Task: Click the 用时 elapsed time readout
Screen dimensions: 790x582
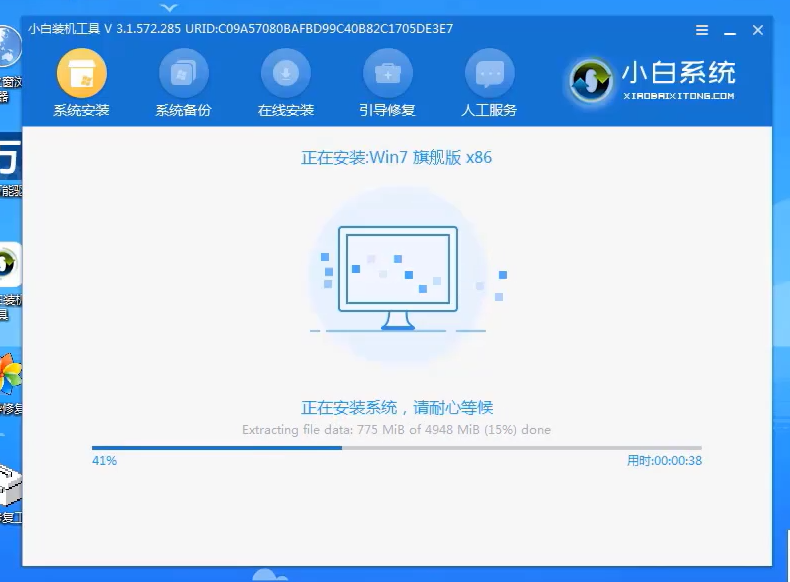Action: click(x=664, y=461)
